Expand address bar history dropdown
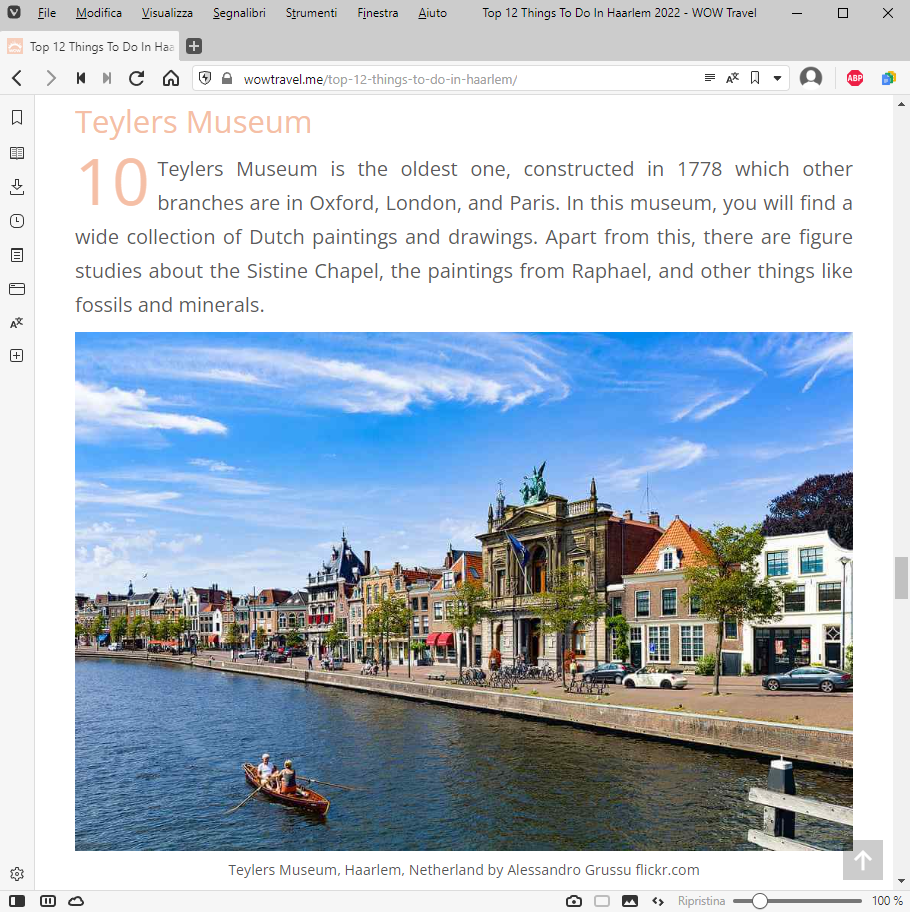910x912 pixels. tap(777, 79)
